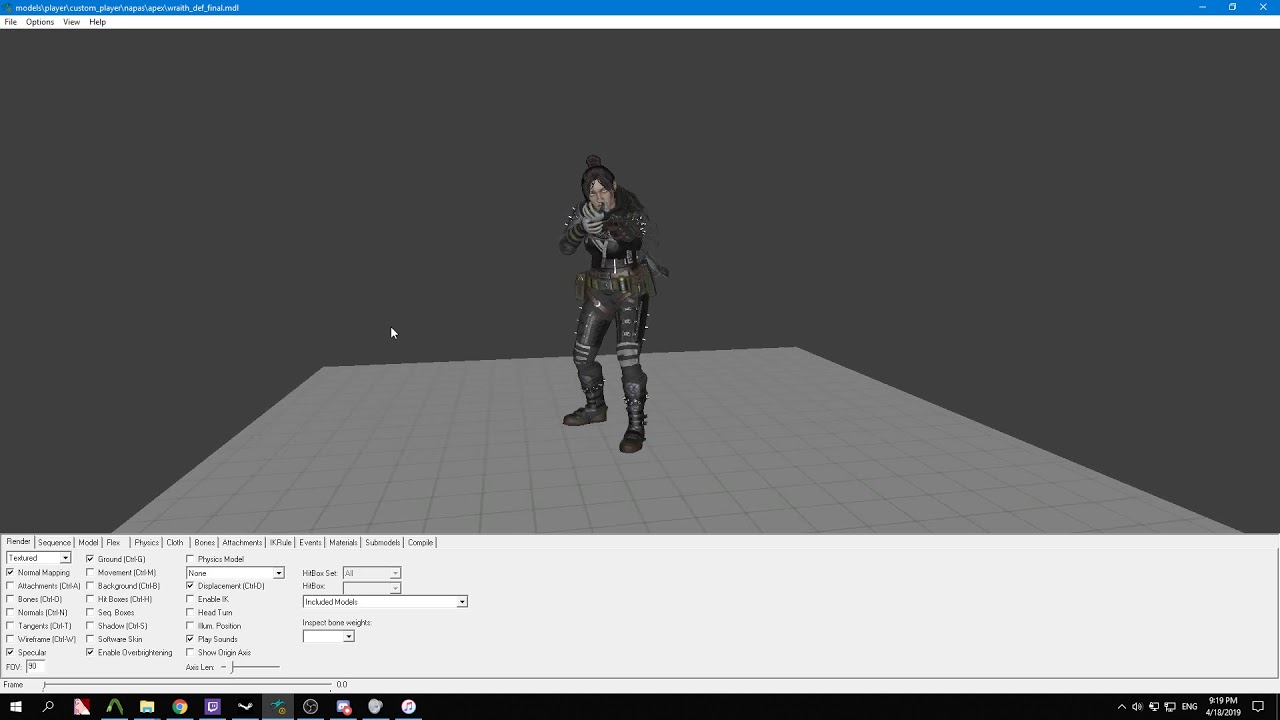Switch to the Submodels tab
1280x720 pixels.
click(x=383, y=543)
